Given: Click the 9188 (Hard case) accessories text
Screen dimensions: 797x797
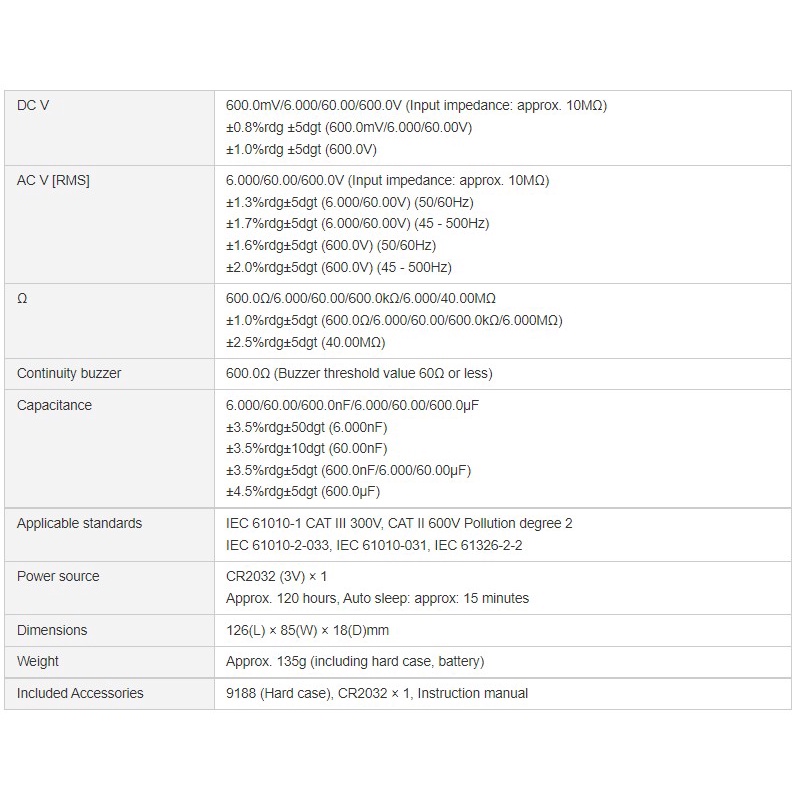Looking at the screenshot, I should [x=279, y=693].
